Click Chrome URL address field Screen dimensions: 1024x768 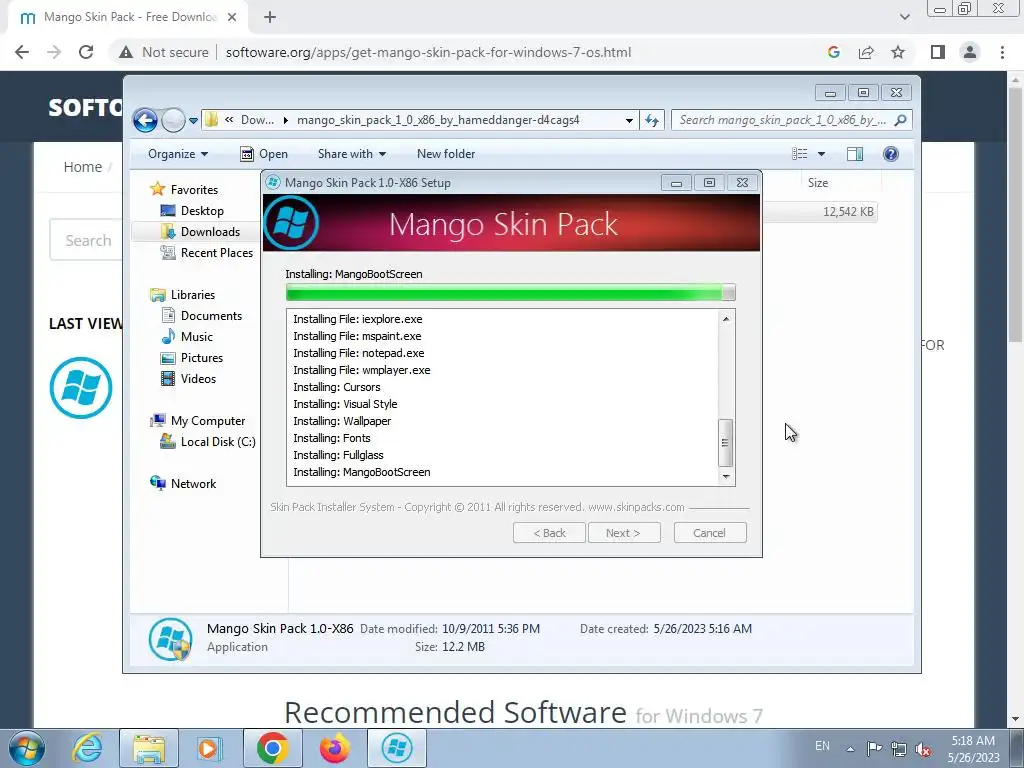click(x=428, y=52)
